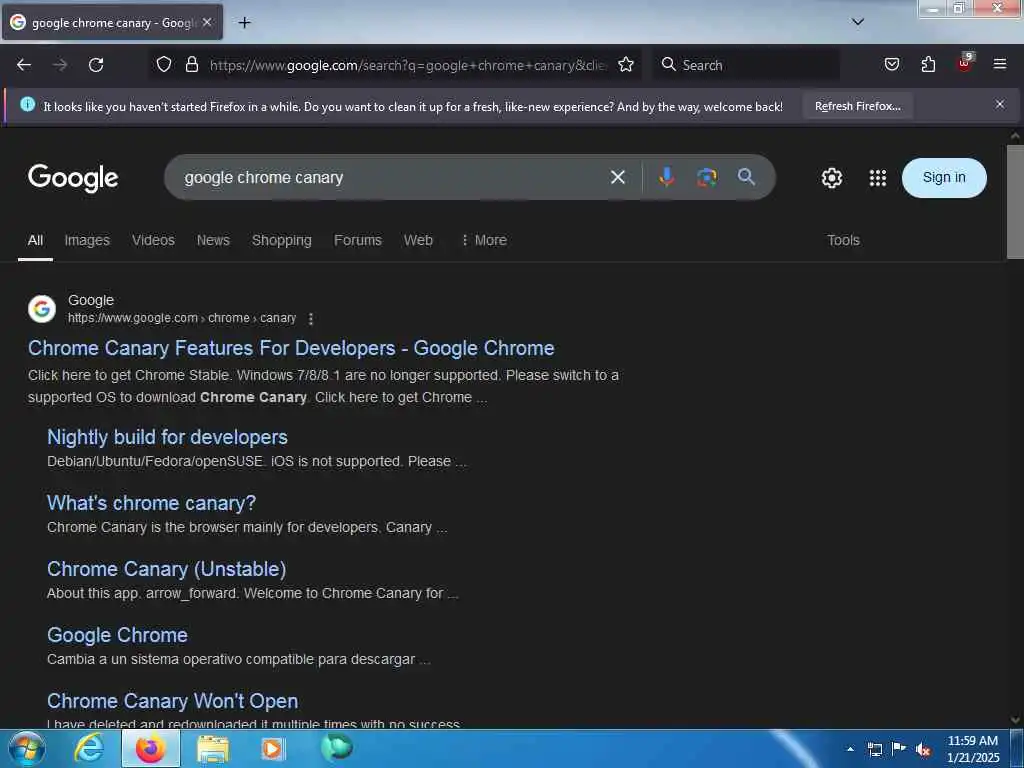The width and height of the screenshot is (1024, 768).
Task: Switch to Forums results tab
Action: [x=357, y=240]
